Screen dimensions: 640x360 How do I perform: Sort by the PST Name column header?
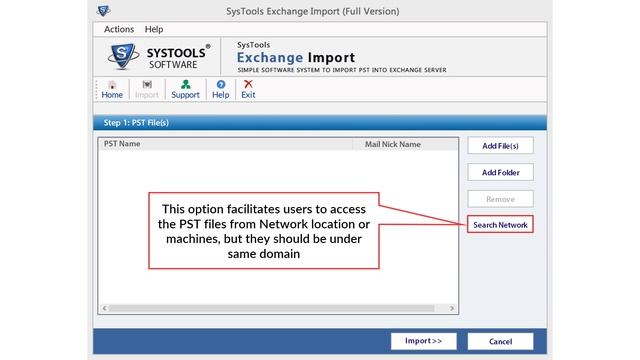pos(226,144)
